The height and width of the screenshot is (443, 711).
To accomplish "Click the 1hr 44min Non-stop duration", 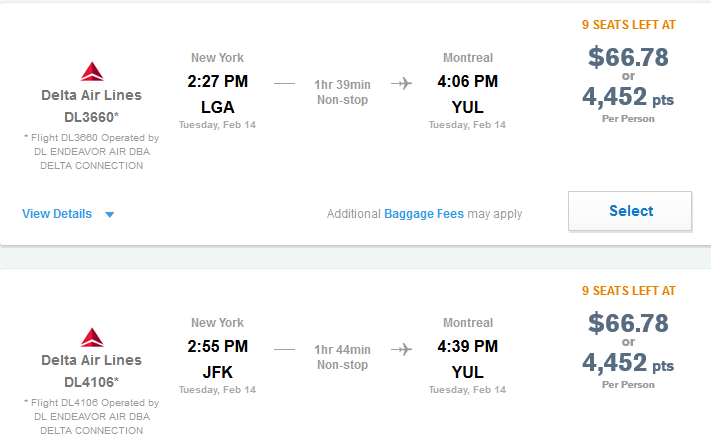I will tap(342, 357).
